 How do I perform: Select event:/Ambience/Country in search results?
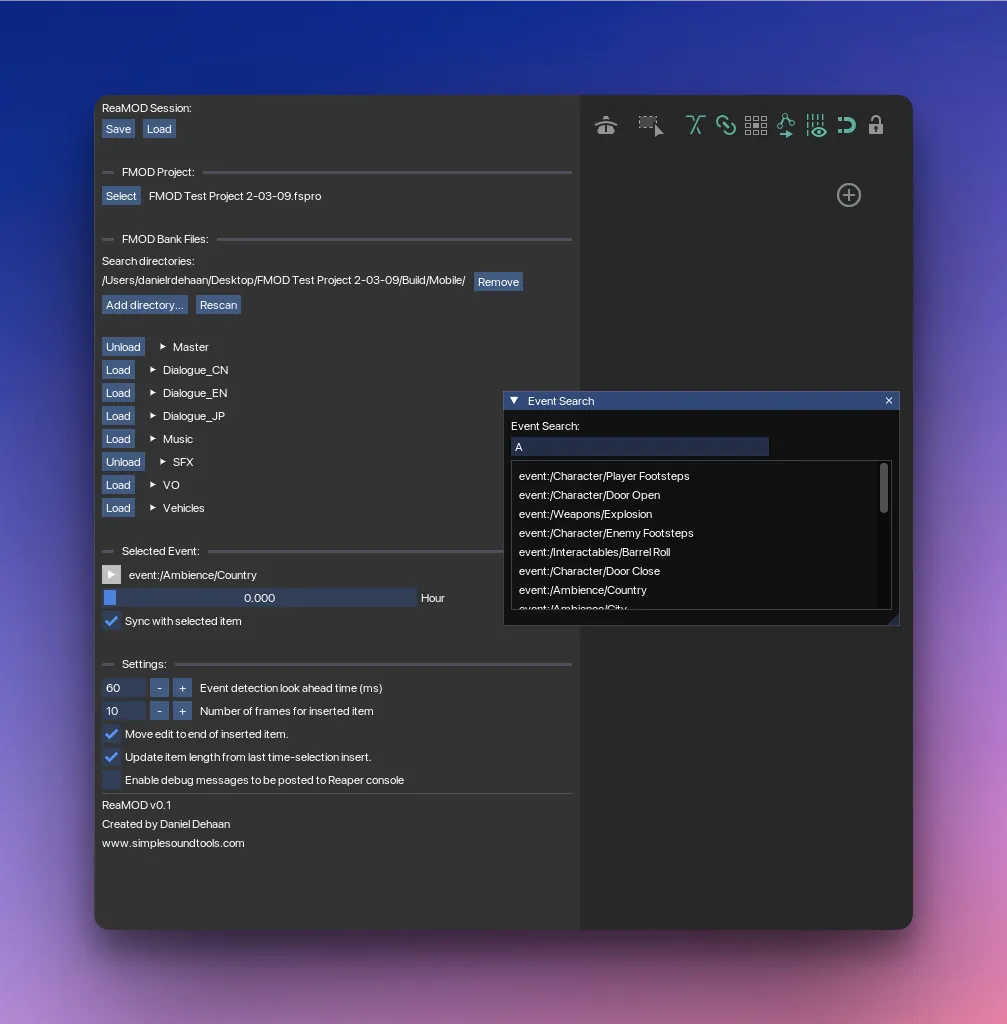[583, 590]
